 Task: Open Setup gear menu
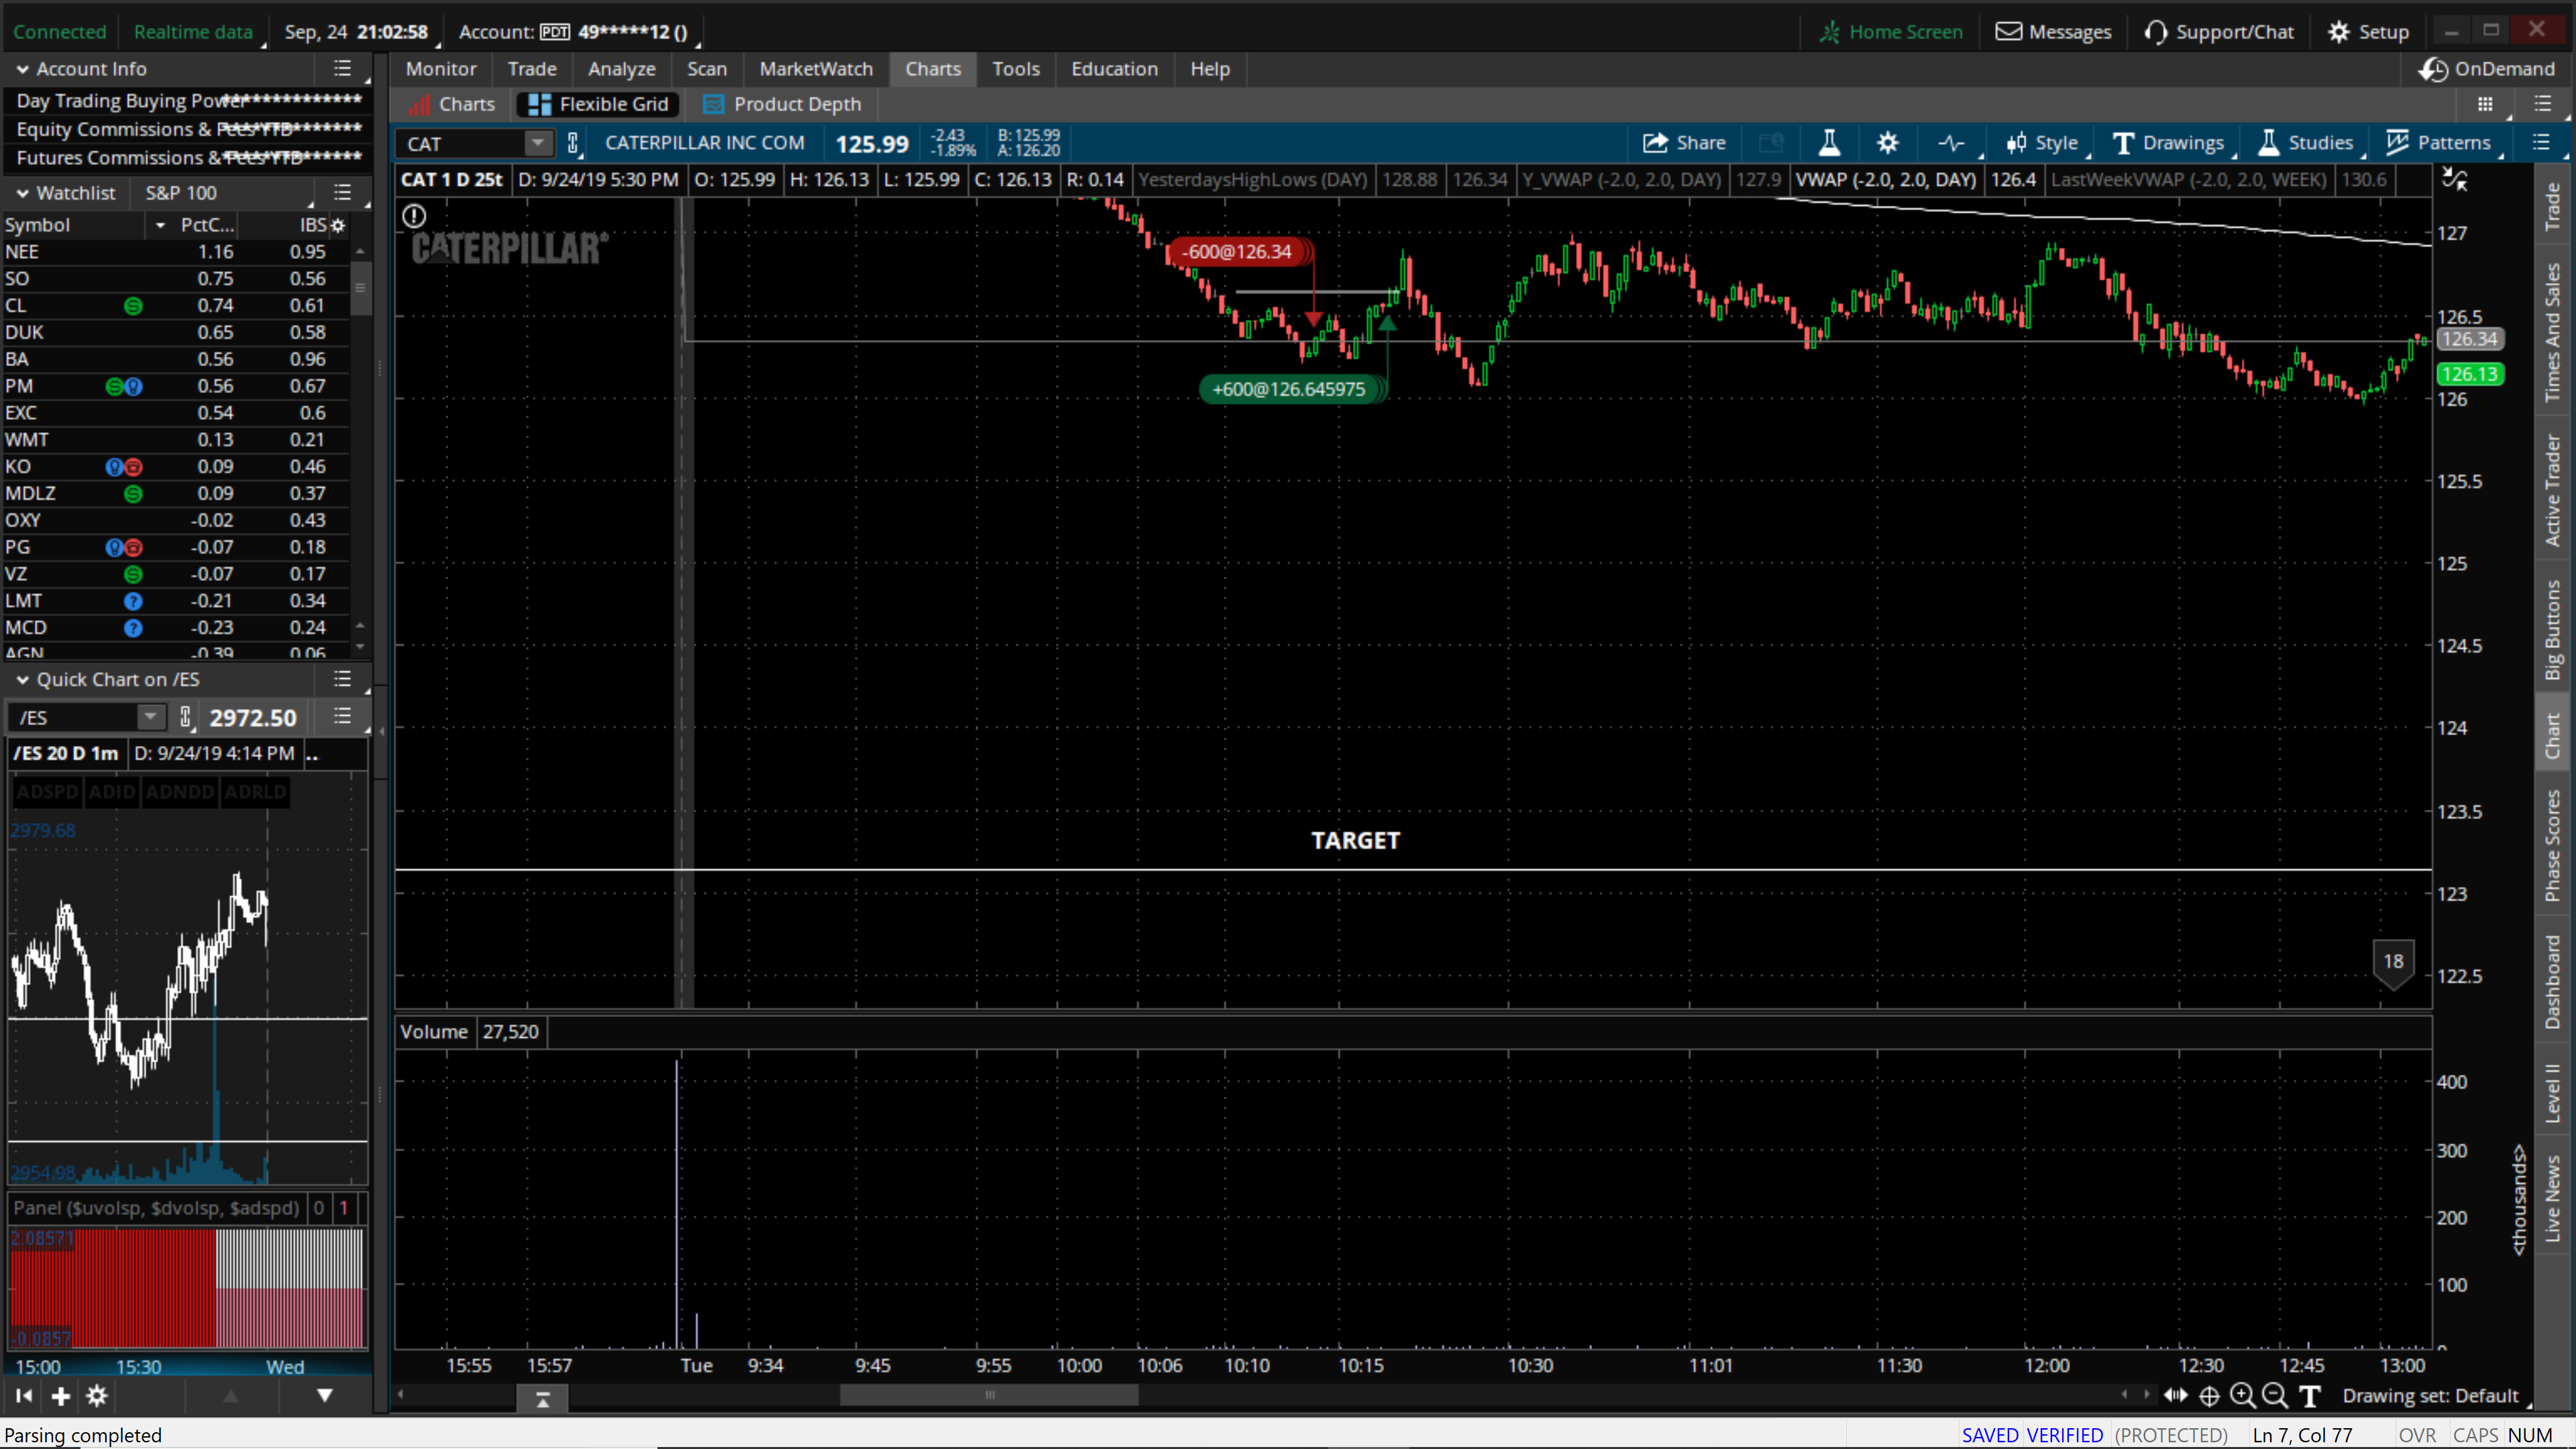[2368, 32]
